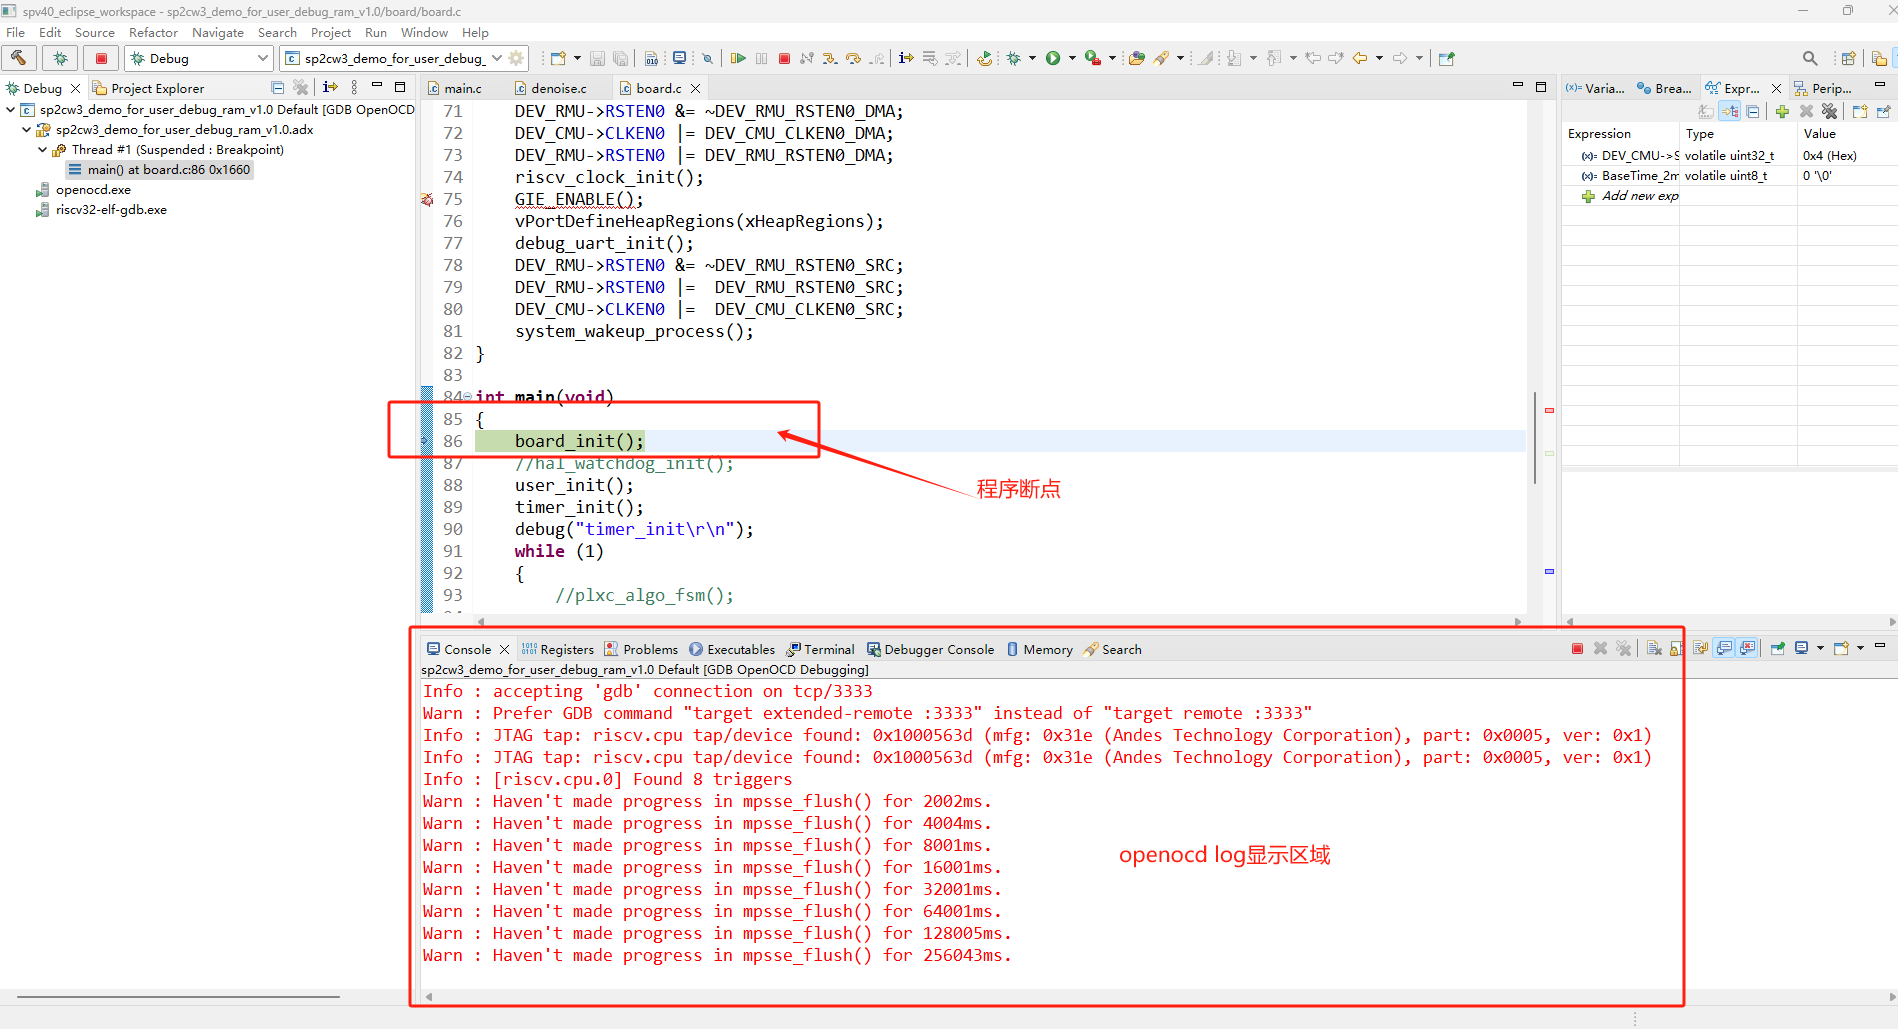Click Add new expression entry
The image size is (1898, 1029).
click(x=1639, y=196)
